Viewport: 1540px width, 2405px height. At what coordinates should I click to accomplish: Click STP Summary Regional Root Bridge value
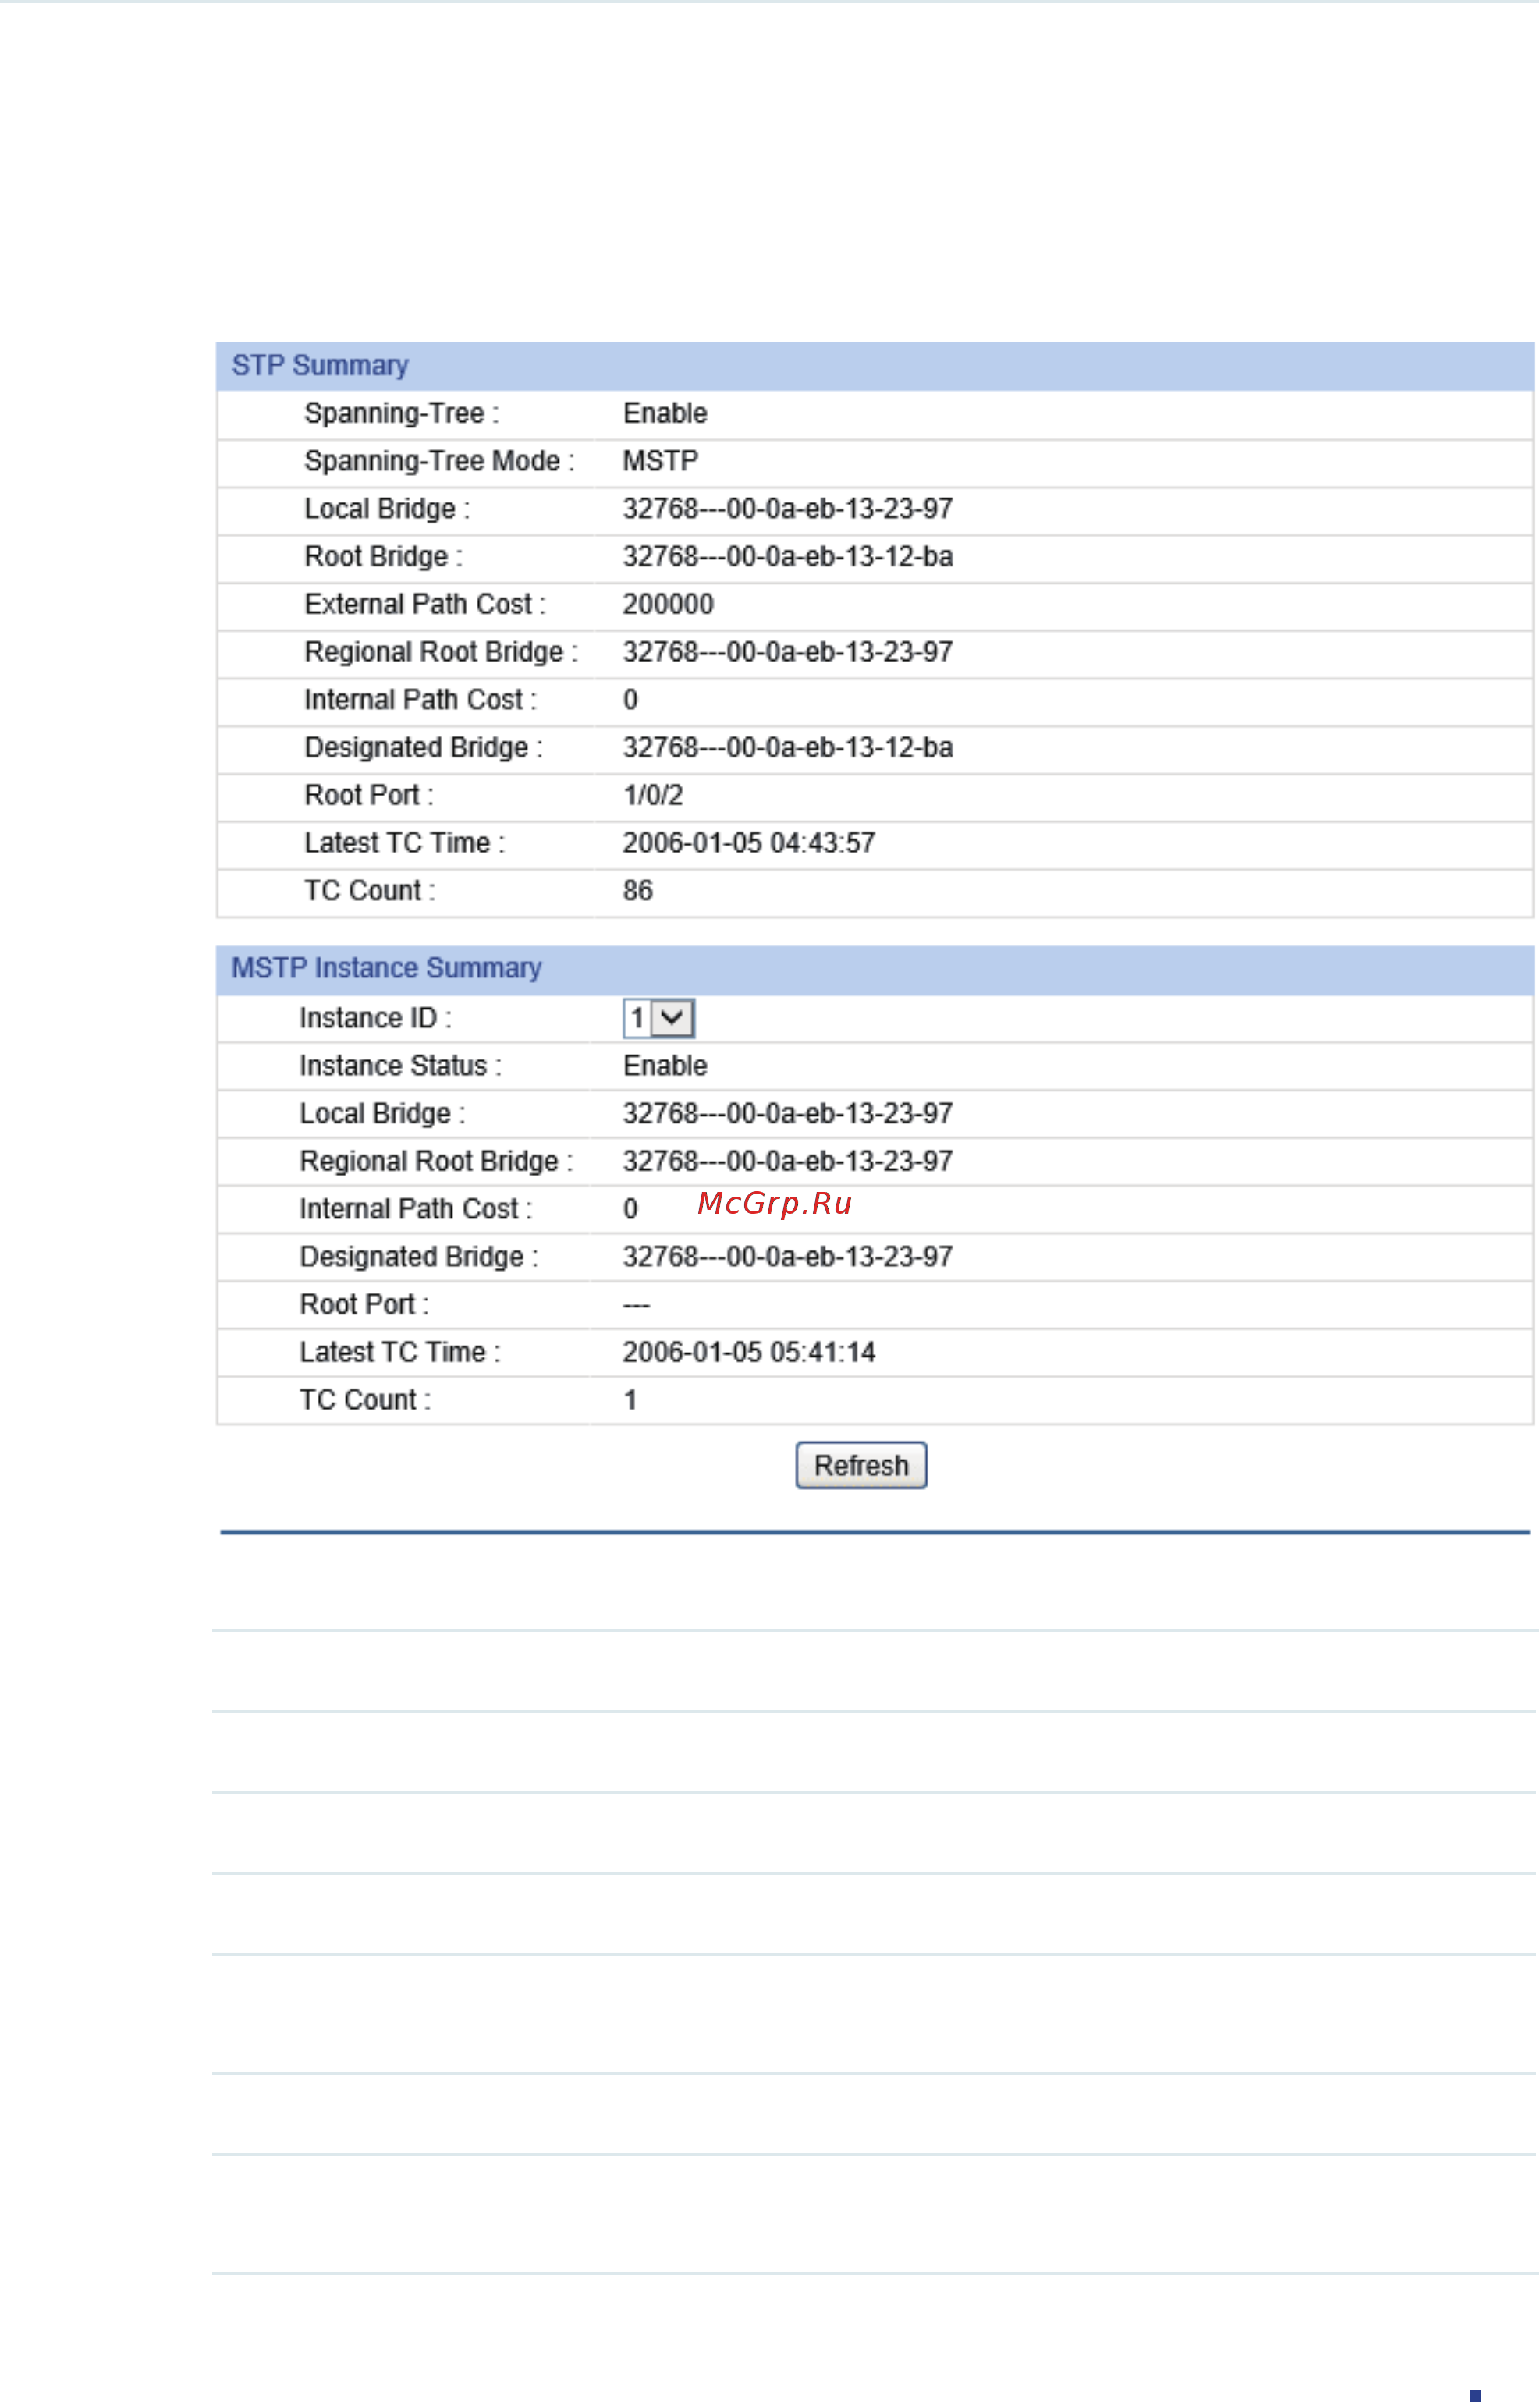(x=788, y=652)
